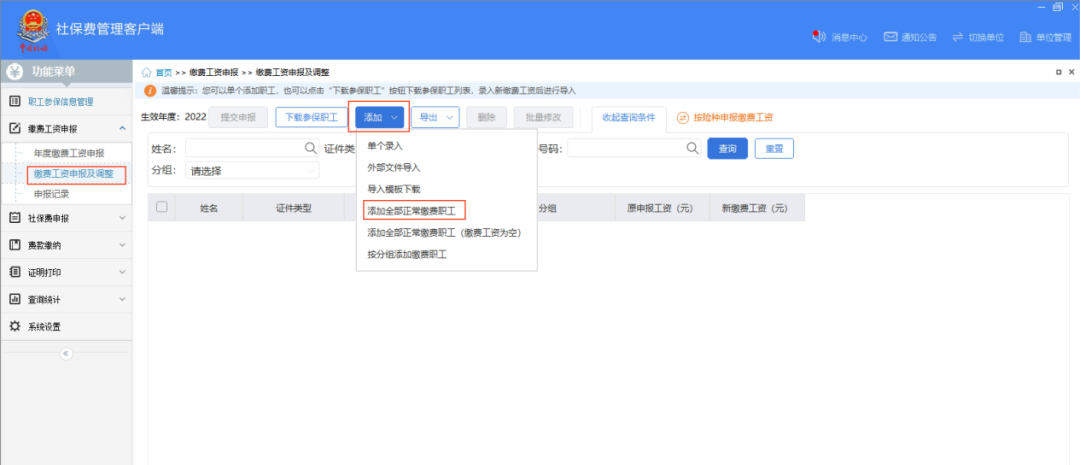This screenshot has height=465, width=1081.
Task: Click 切换单位 switch unit
Action: coord(978,37)
